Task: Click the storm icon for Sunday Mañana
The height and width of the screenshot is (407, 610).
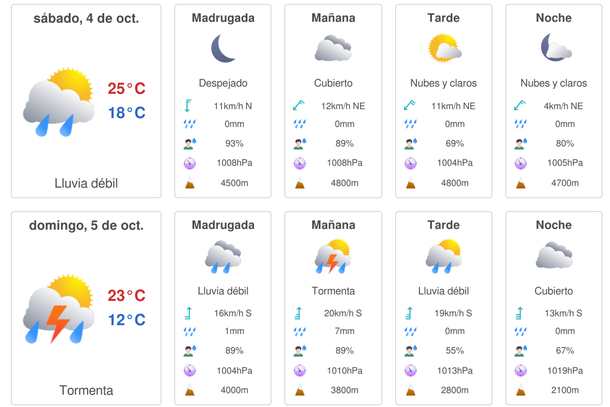Action: point(333,256)
